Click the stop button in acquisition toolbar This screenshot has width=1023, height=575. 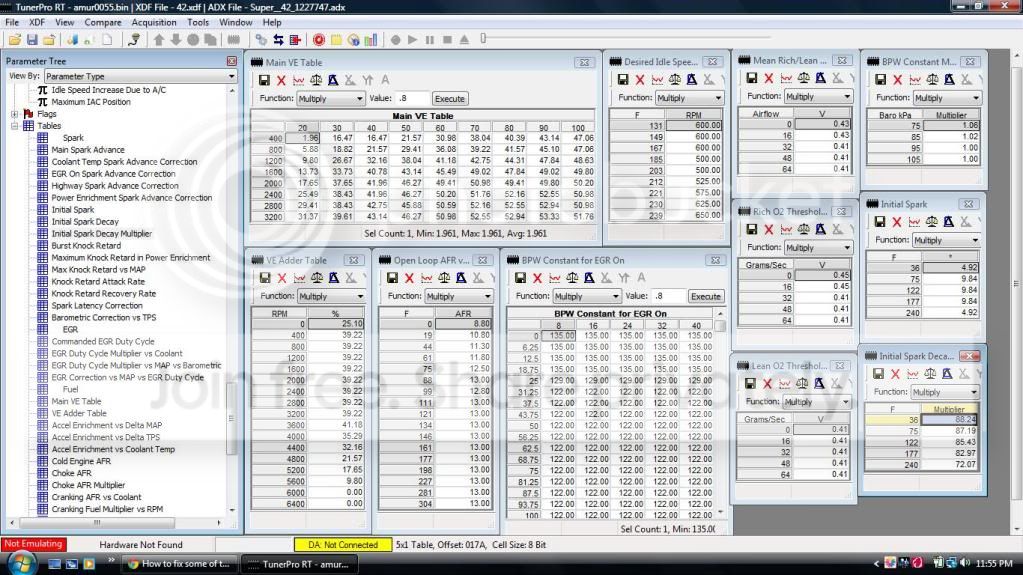pyautogui.click(x=447, y=40)
